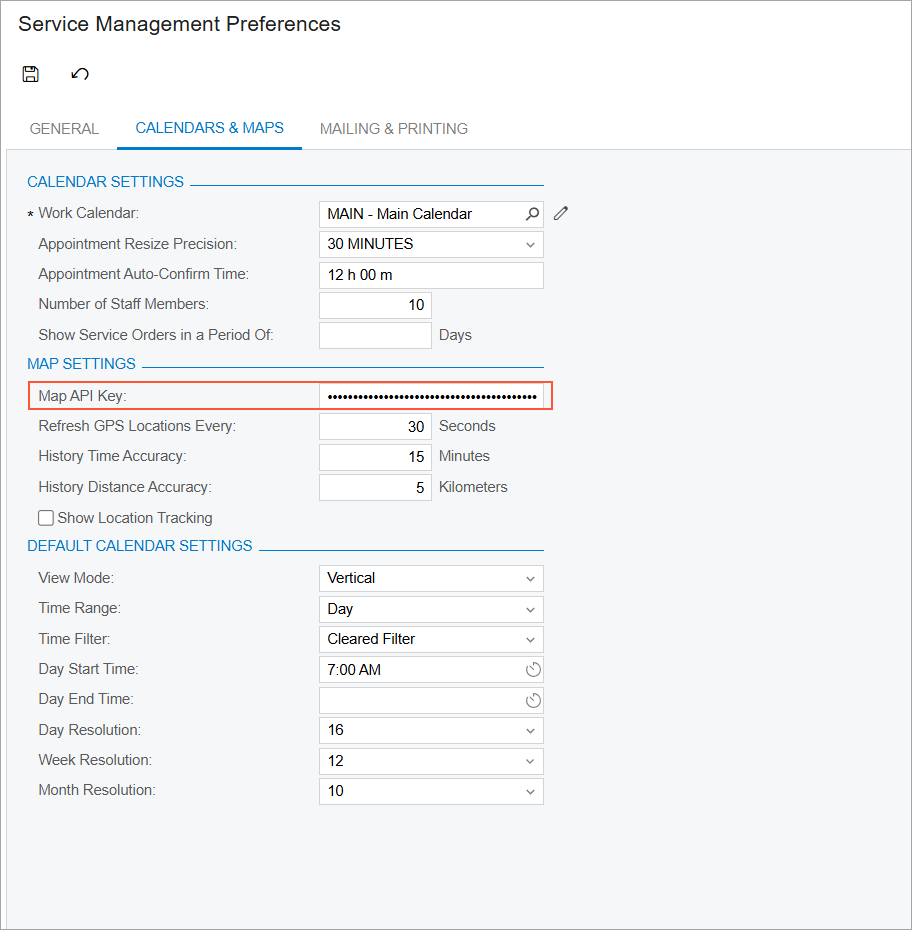Enable Show Location Tracking checkbox
The image size is (912, 930).
(46, 518)
